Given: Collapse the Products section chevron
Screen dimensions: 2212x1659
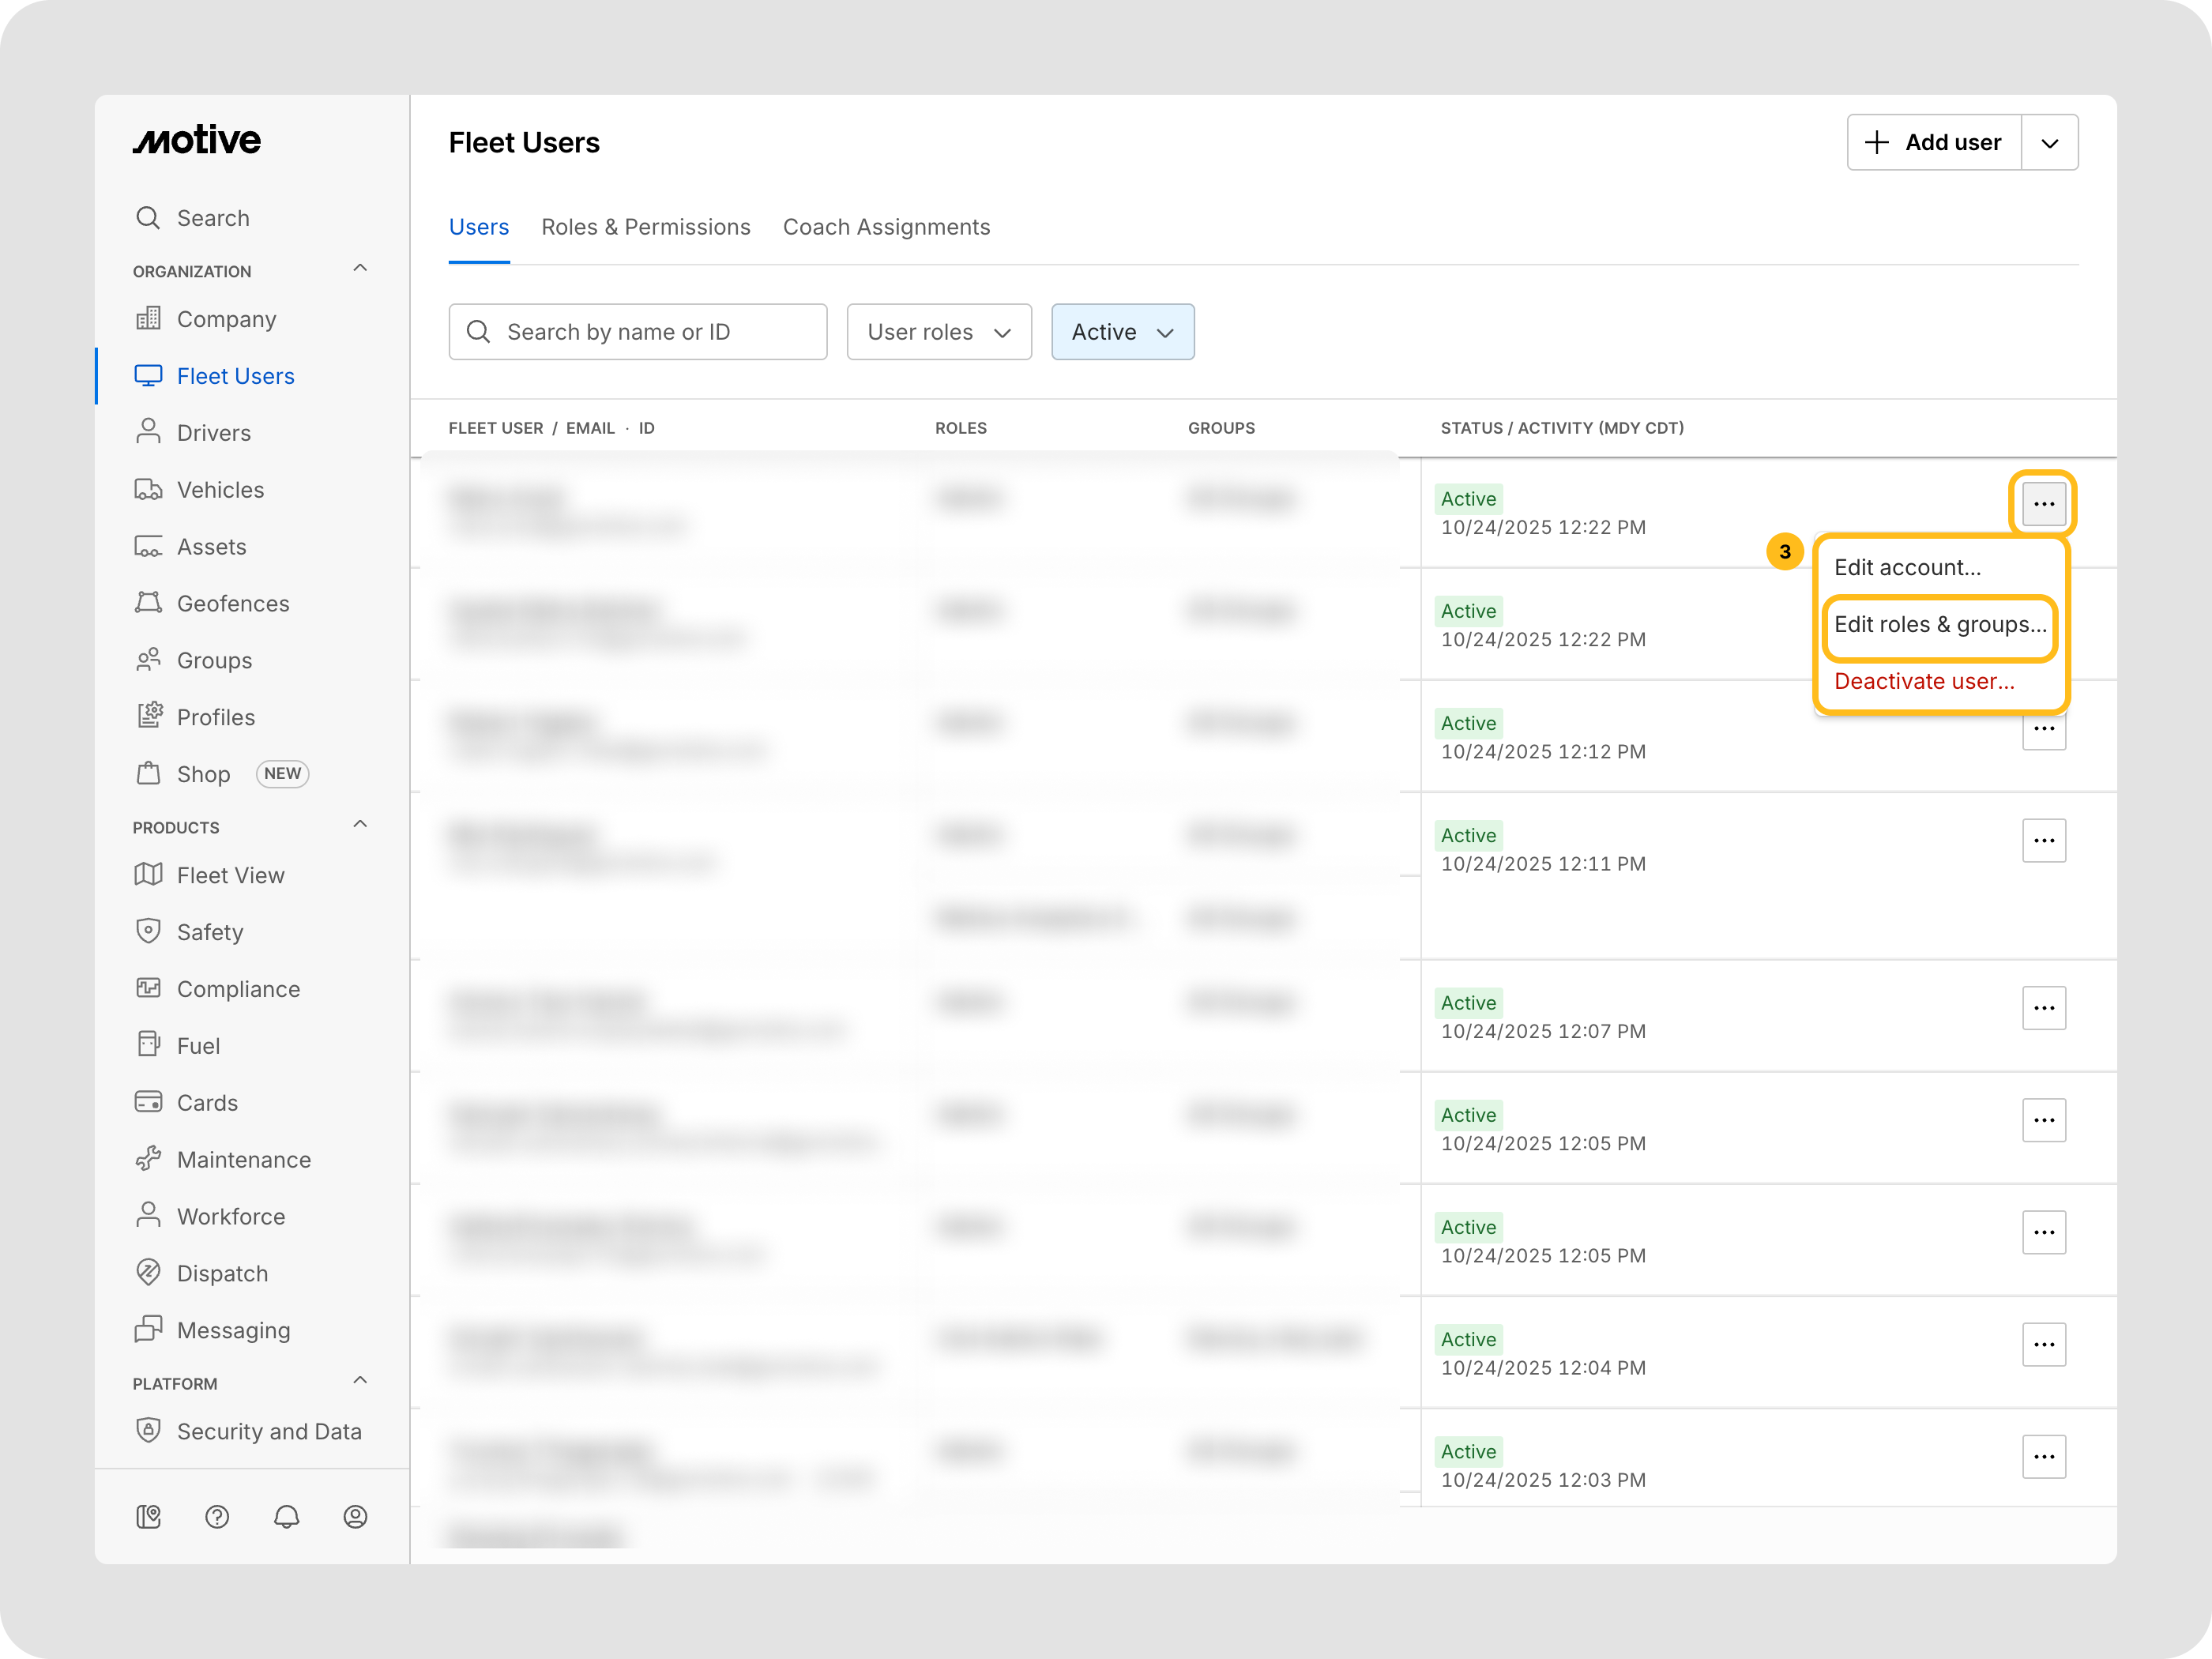Looking at the screenshot, I should pyautogui.click(x=360, y=824).
